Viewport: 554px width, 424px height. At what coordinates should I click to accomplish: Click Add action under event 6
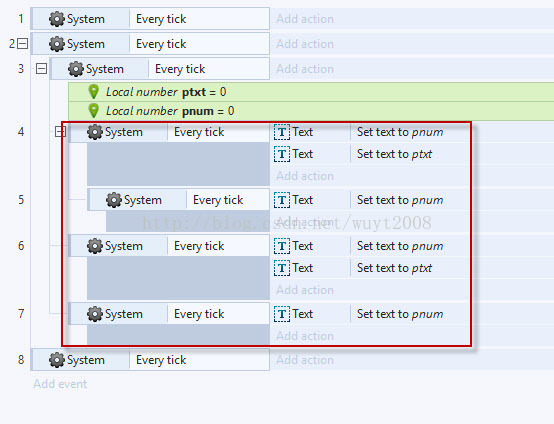pyautogui.click(x=305, y=290)
